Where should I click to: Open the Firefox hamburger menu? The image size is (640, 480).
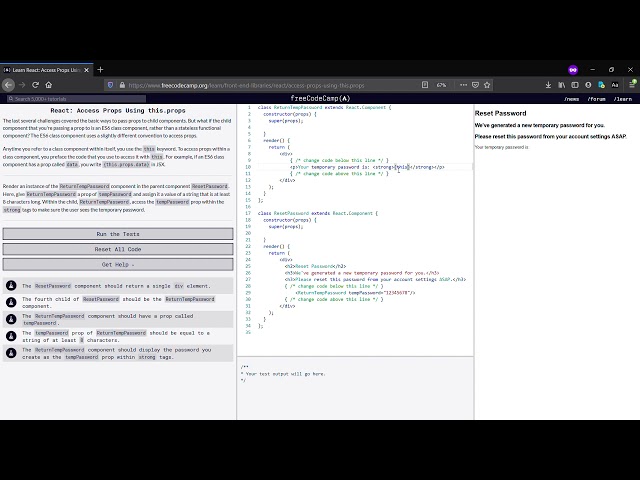click(632, 84)
